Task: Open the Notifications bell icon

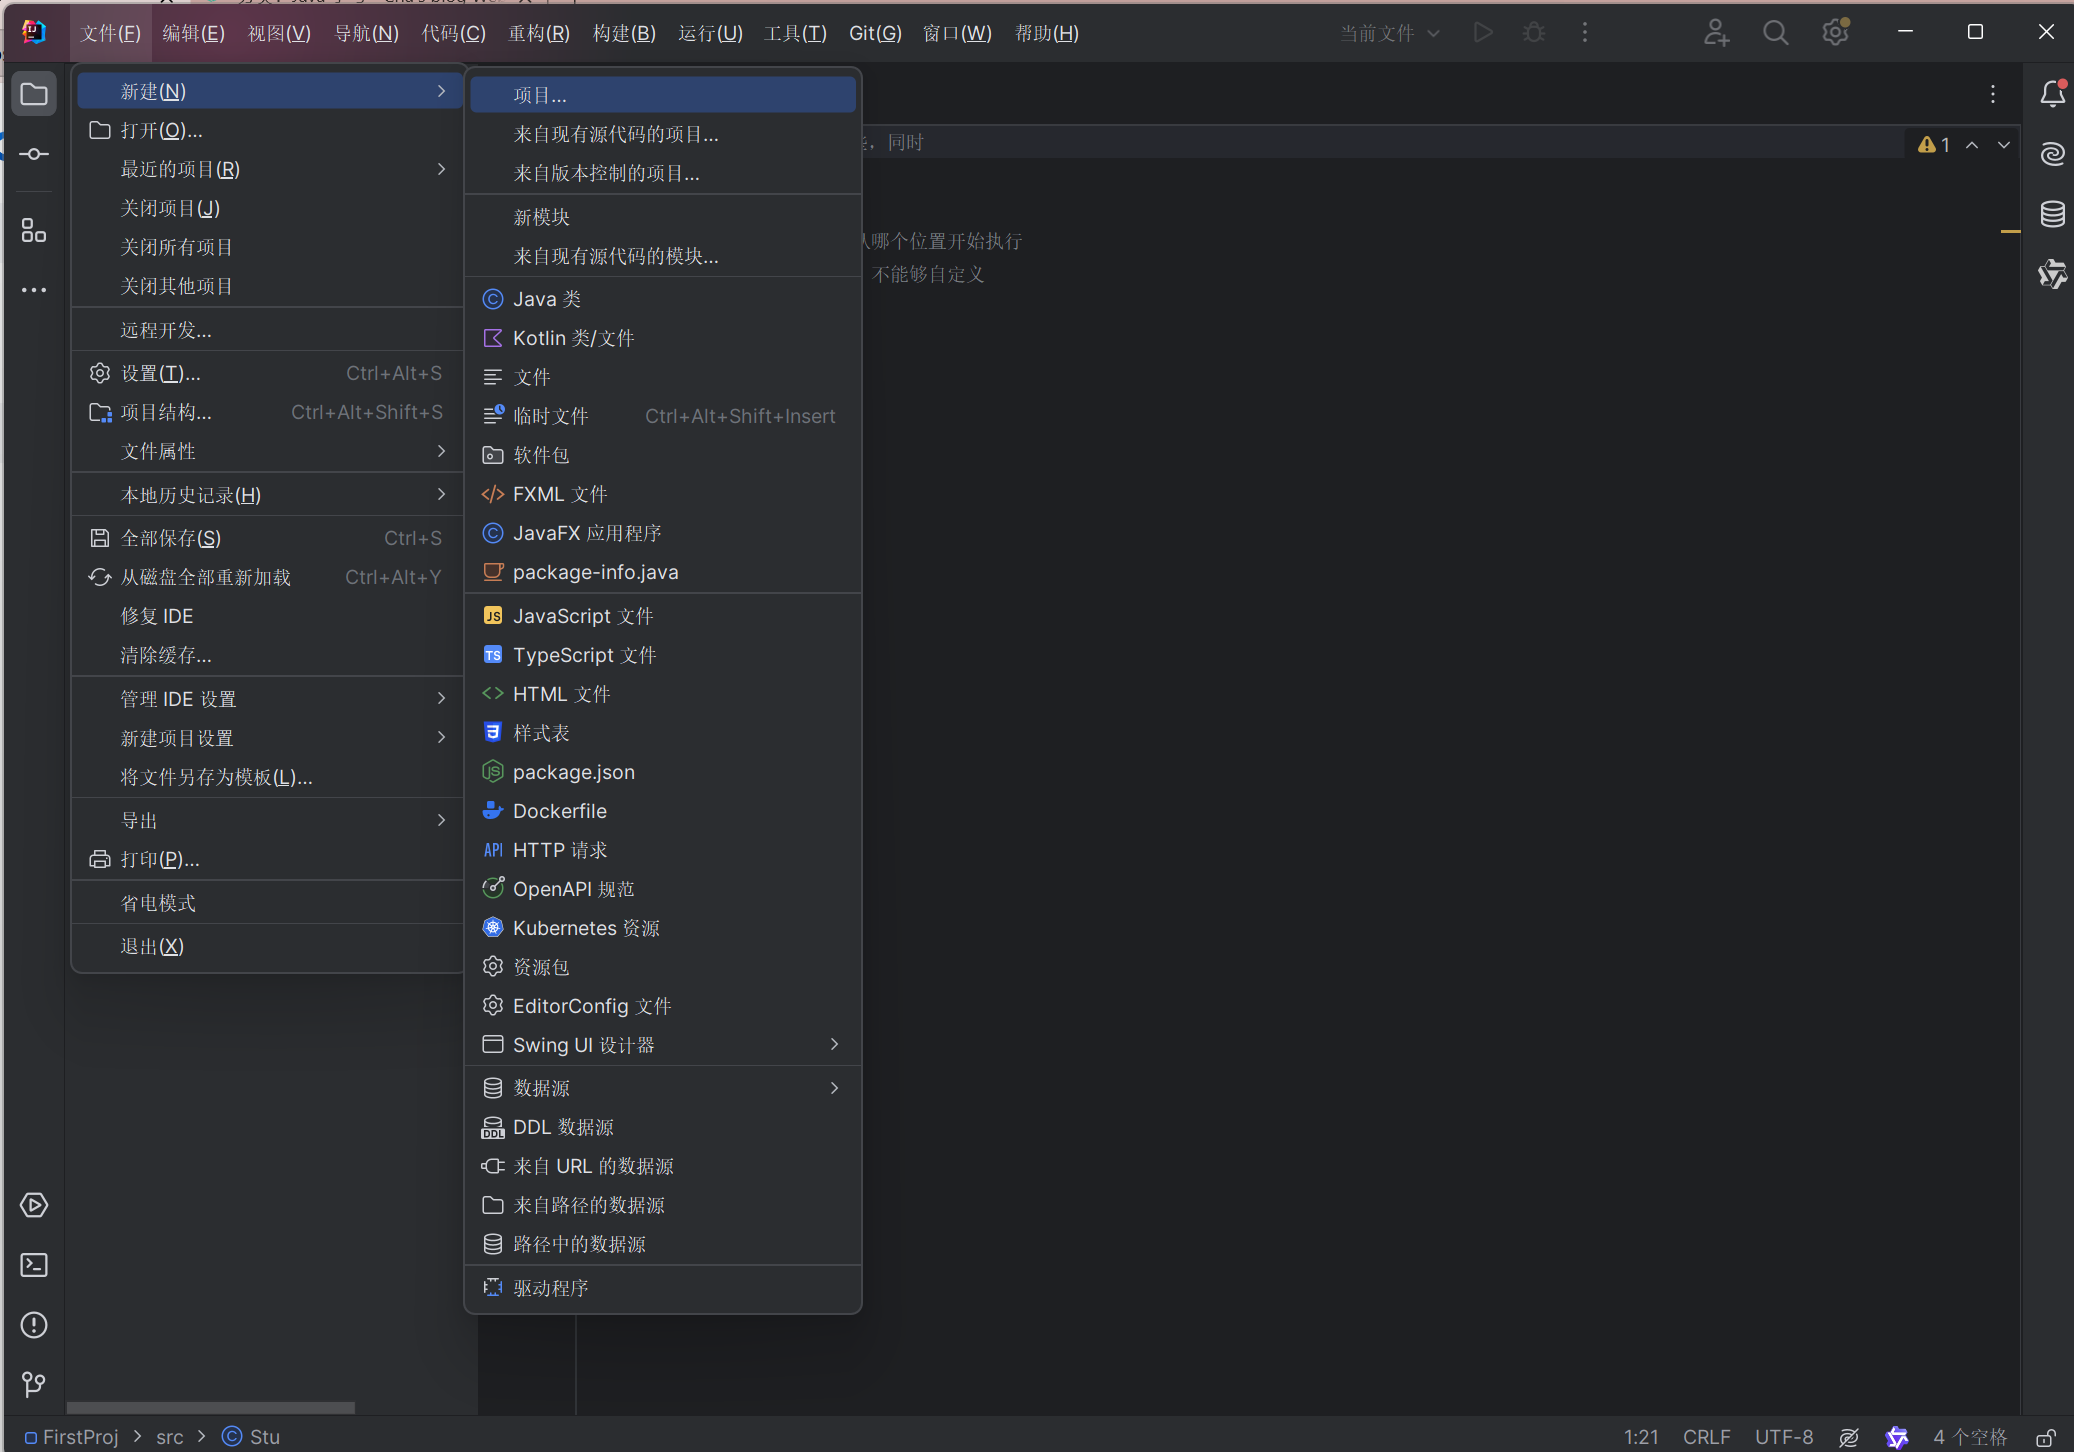Action: tap(2052, 94)
